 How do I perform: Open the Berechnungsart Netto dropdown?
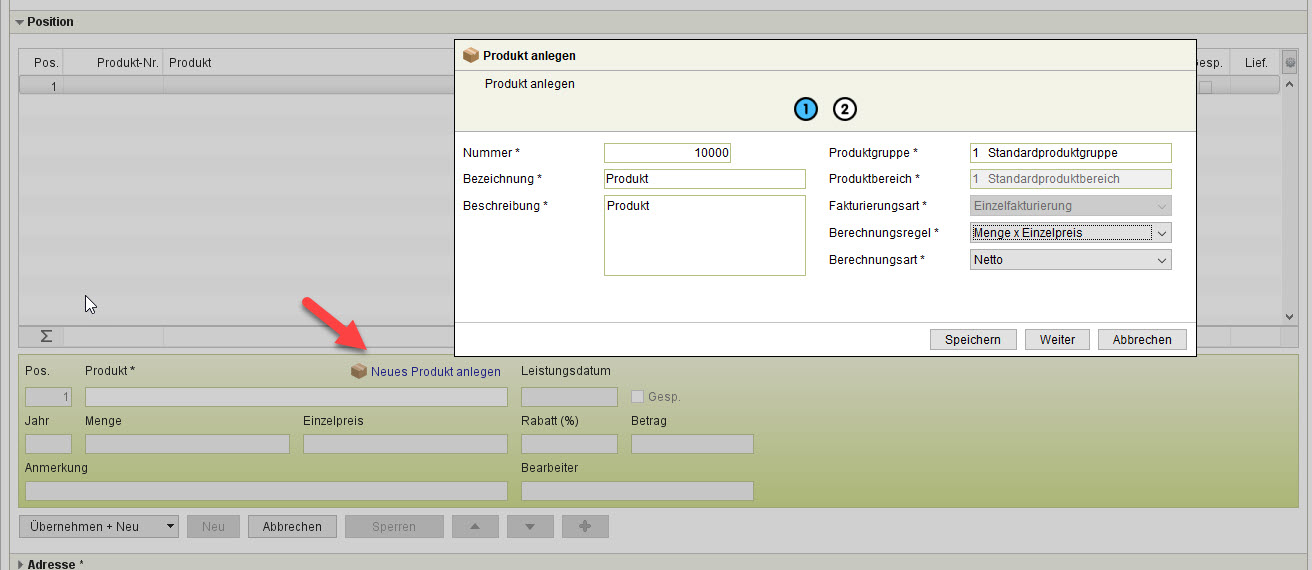[x=1070, y=260]
